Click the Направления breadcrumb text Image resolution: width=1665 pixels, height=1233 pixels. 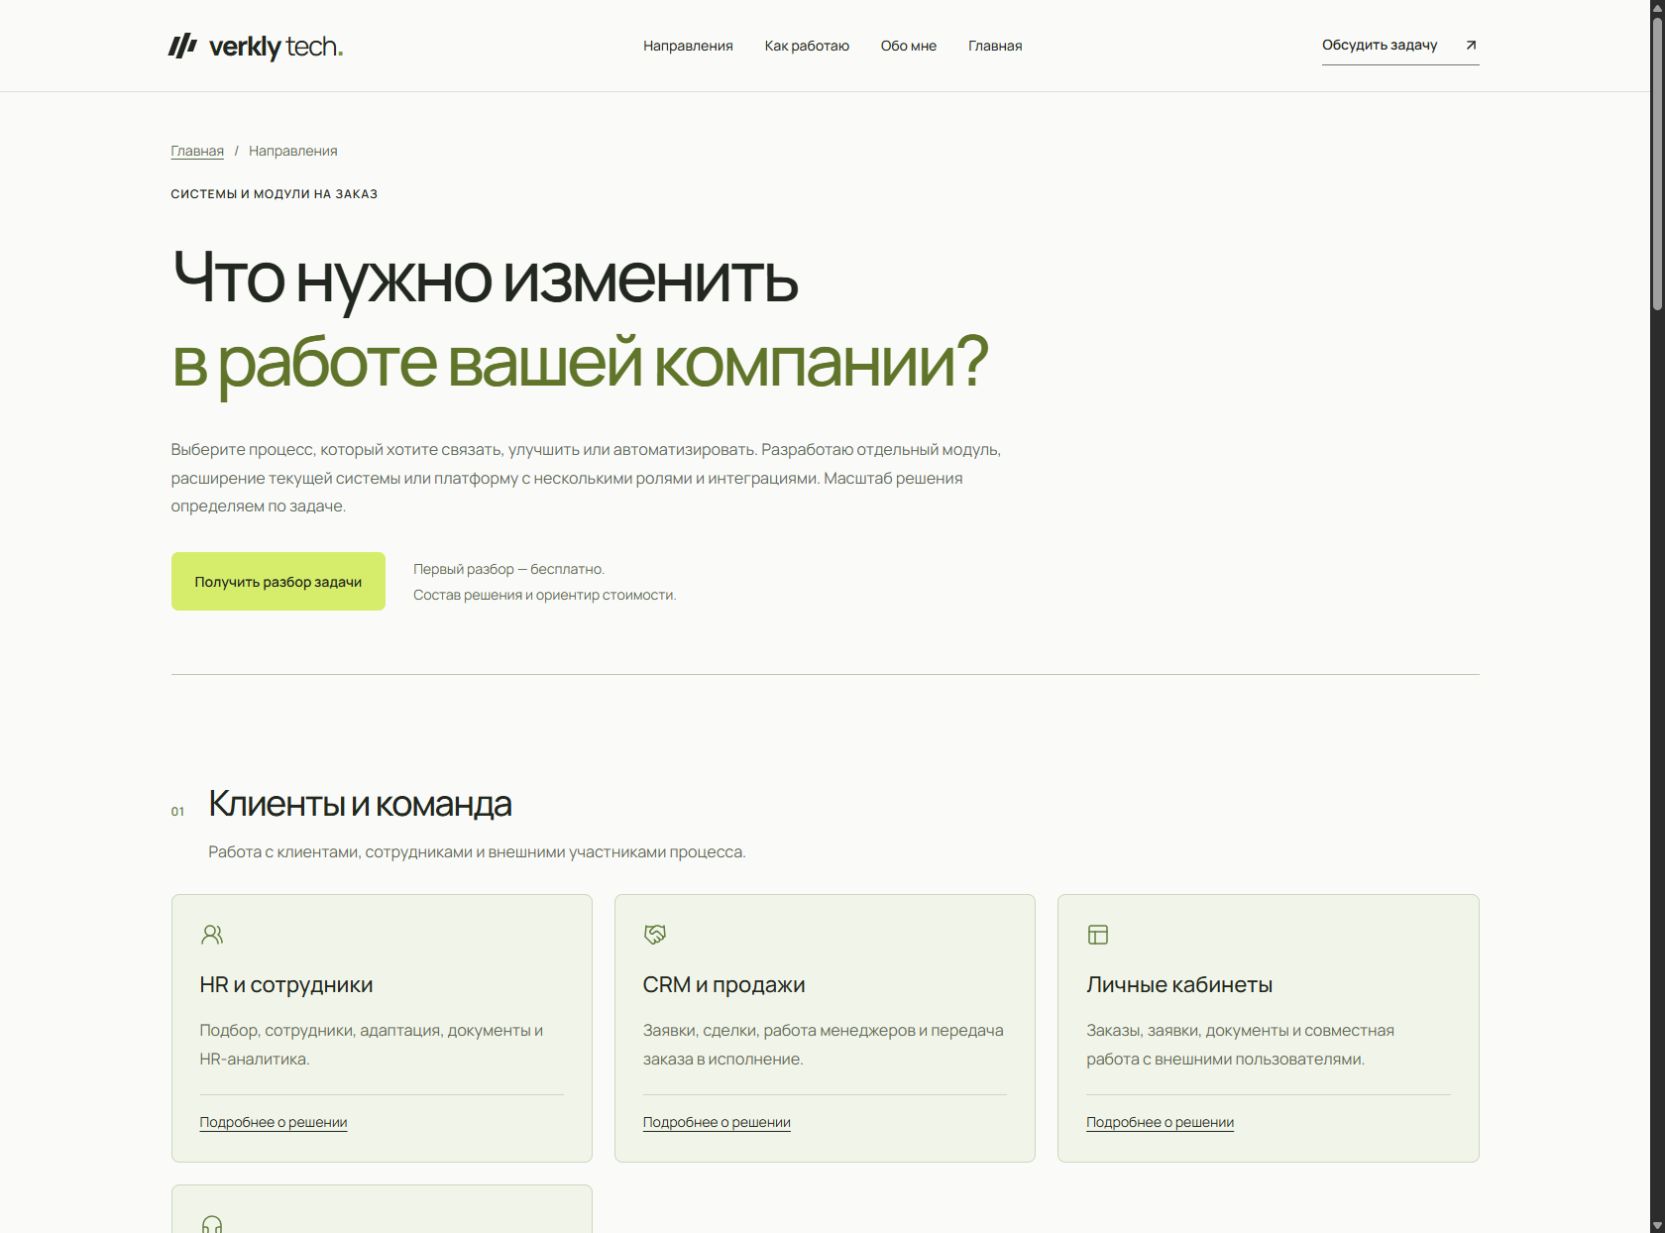(293, 151)
